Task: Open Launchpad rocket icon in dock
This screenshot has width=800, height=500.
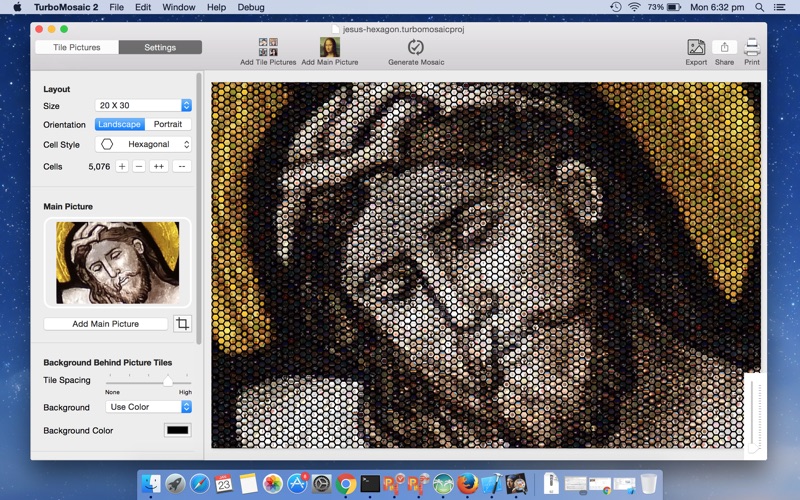Action: [x=175, y=483]
